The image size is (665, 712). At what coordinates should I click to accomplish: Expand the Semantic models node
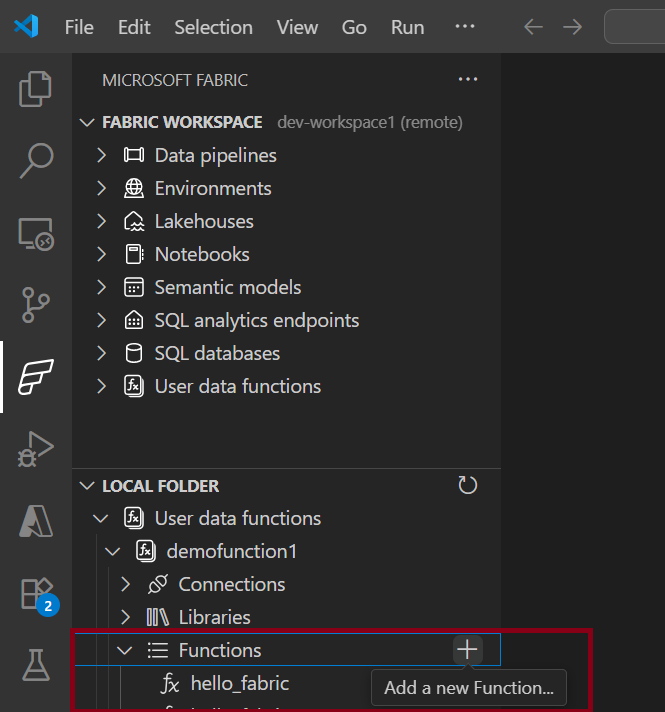pyautogui.click(x=102, y=287)
